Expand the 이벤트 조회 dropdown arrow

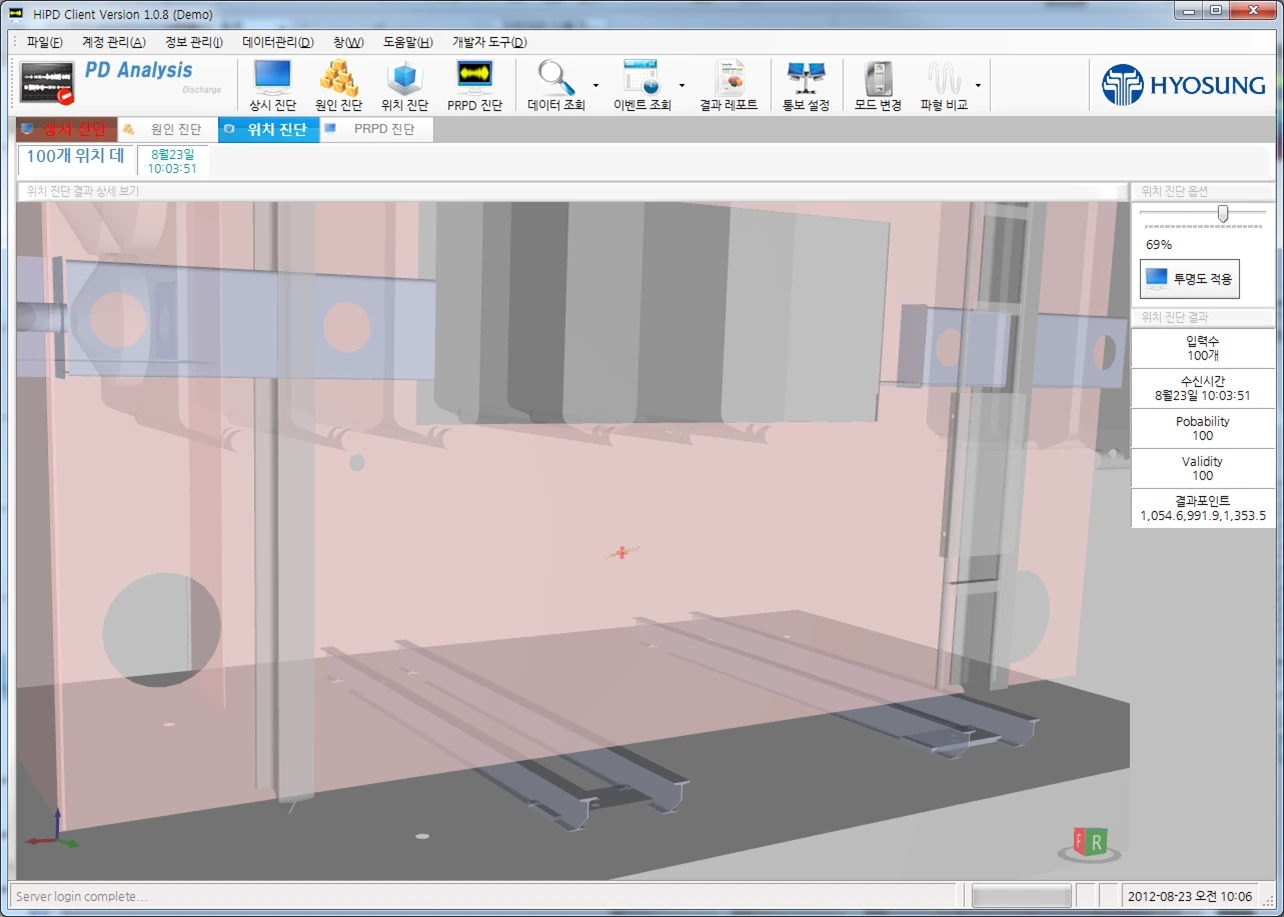[682, 85]
